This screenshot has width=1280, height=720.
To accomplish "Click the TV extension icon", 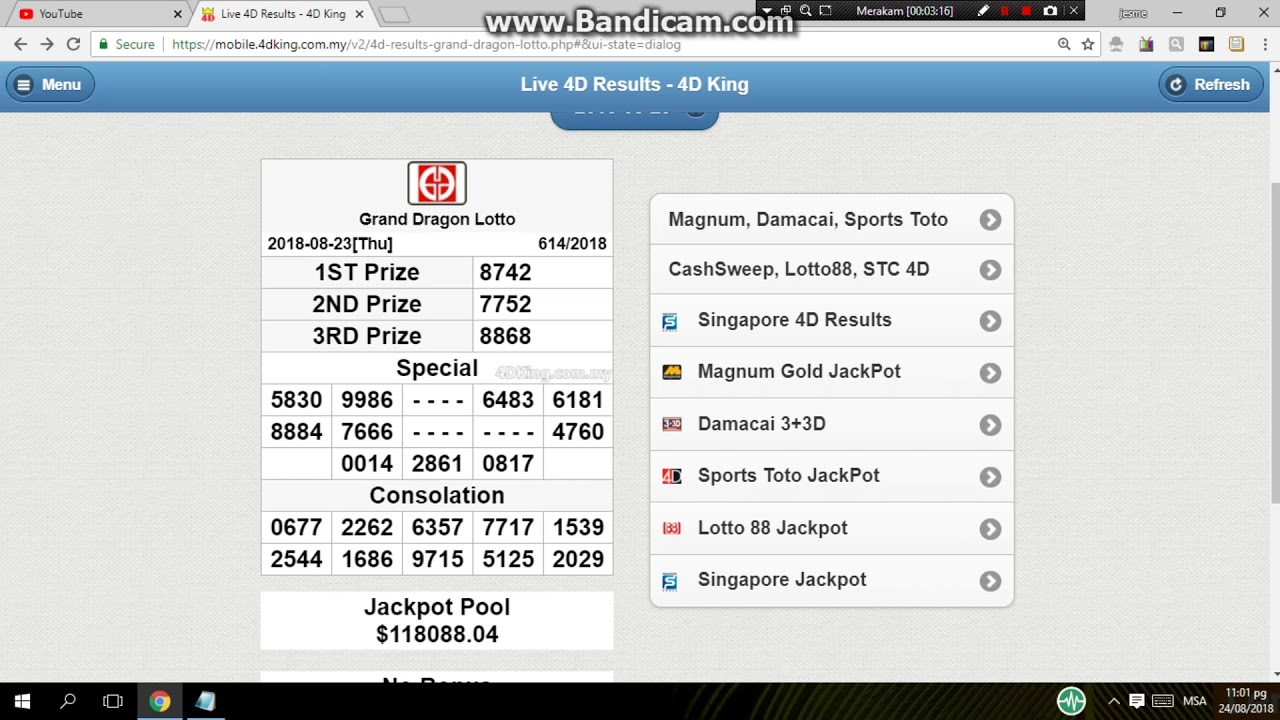I will tap(1146, 44).
